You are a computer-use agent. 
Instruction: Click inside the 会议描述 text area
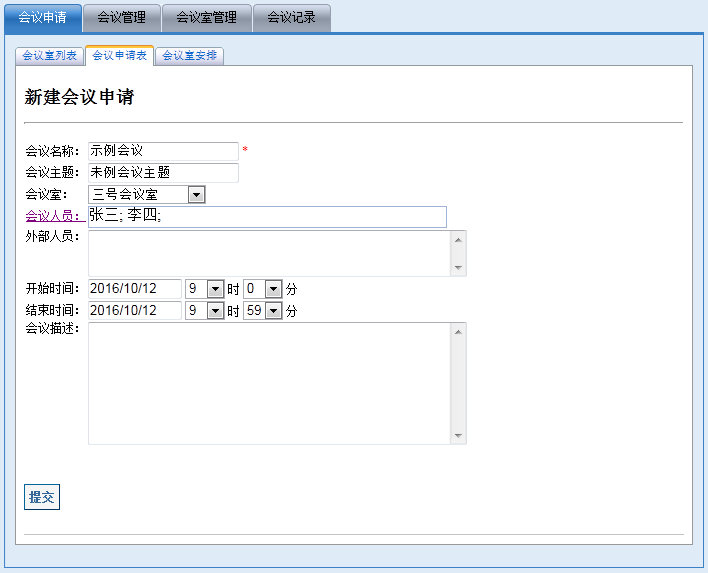coord(269,383)
